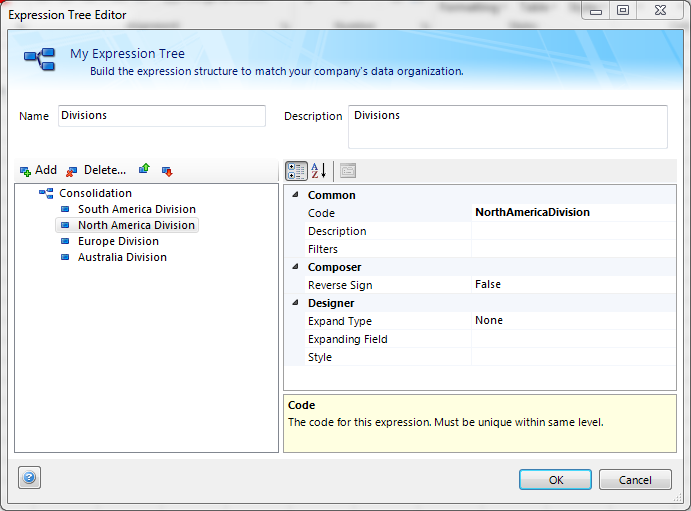Select South America Division in the tree
The image size is (691, 511).
tap(137, 209)
